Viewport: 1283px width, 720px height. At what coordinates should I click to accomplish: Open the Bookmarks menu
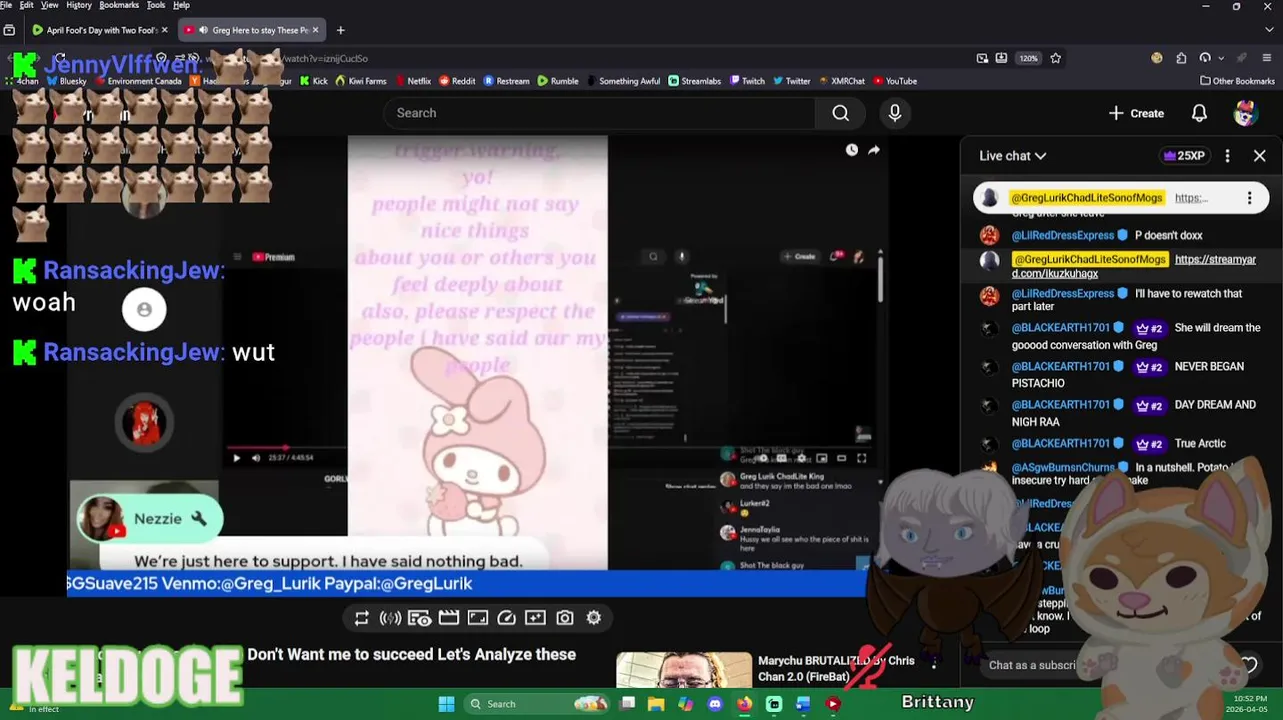[119, 5]
